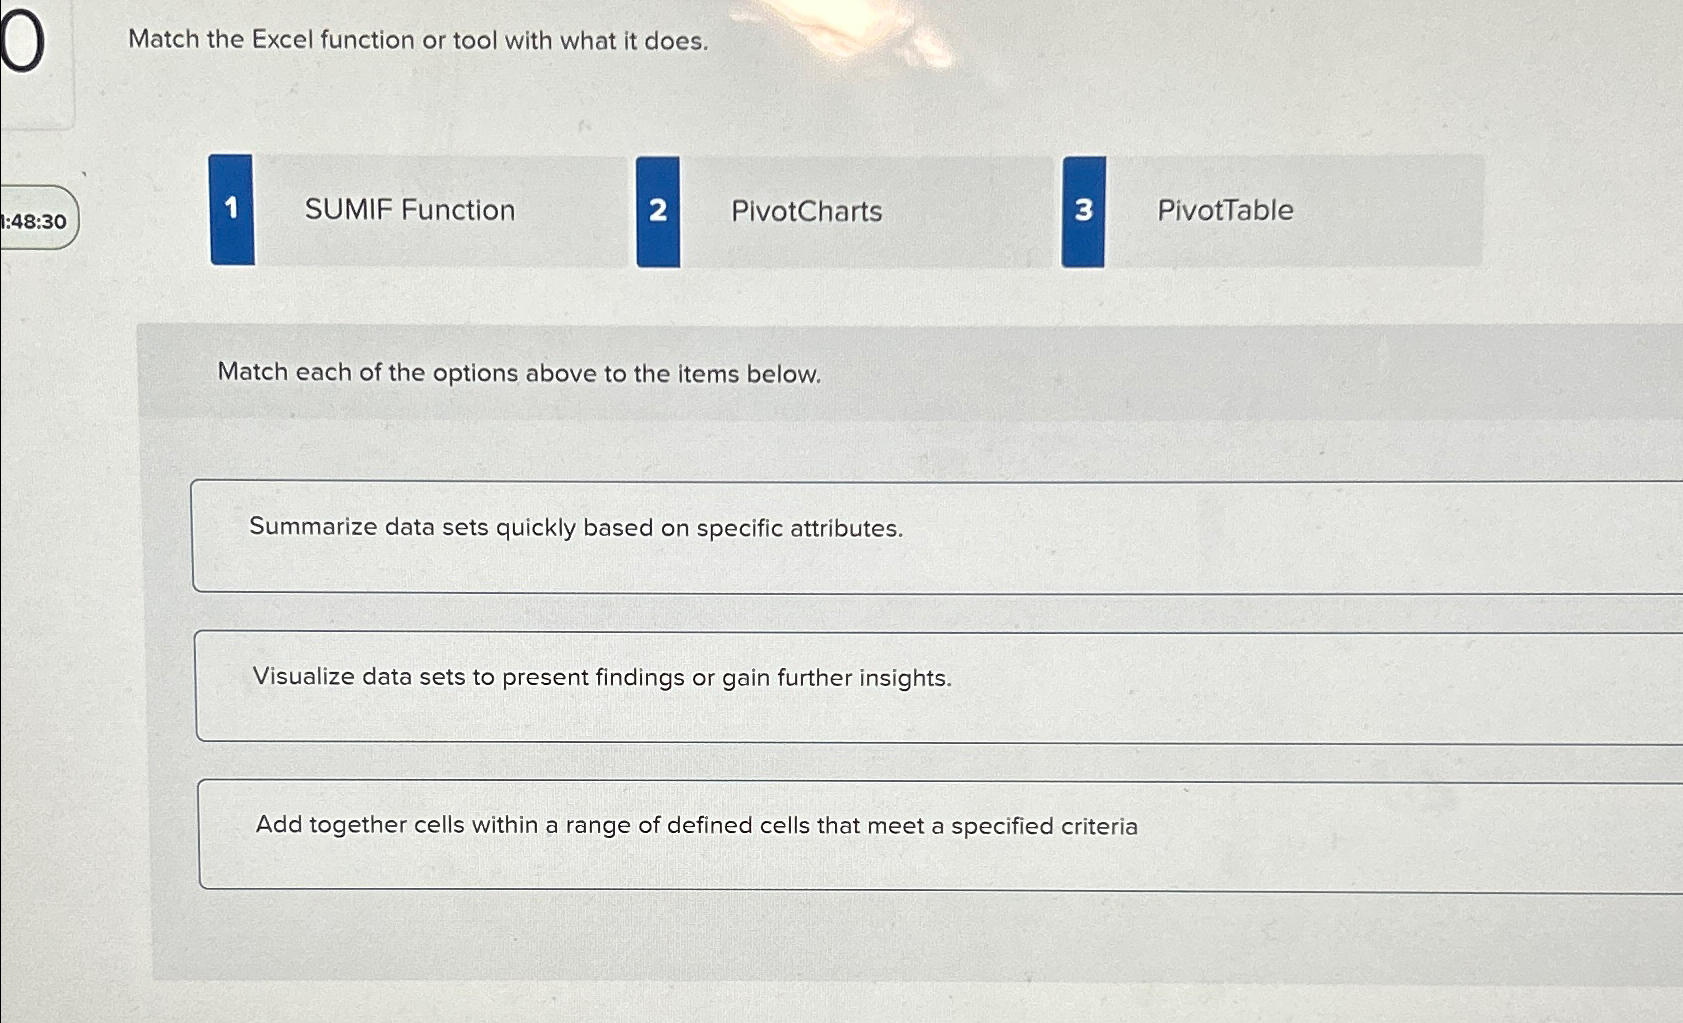
Task: Click the number 3 badge beside PivotTable
Action: (1083, 210)
